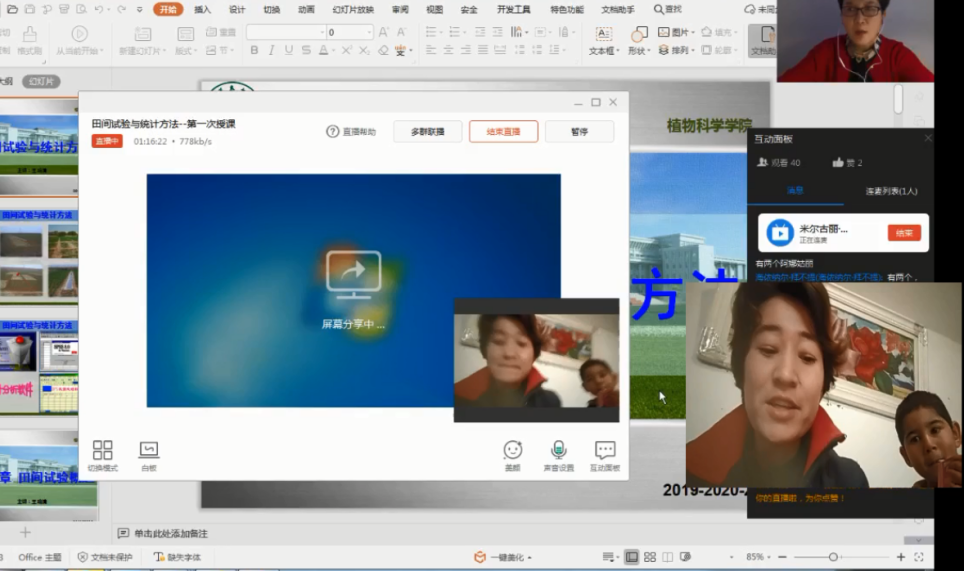Click the 一键美化 beautify icon
The image size is (964, 571).
tap(480, 557)
